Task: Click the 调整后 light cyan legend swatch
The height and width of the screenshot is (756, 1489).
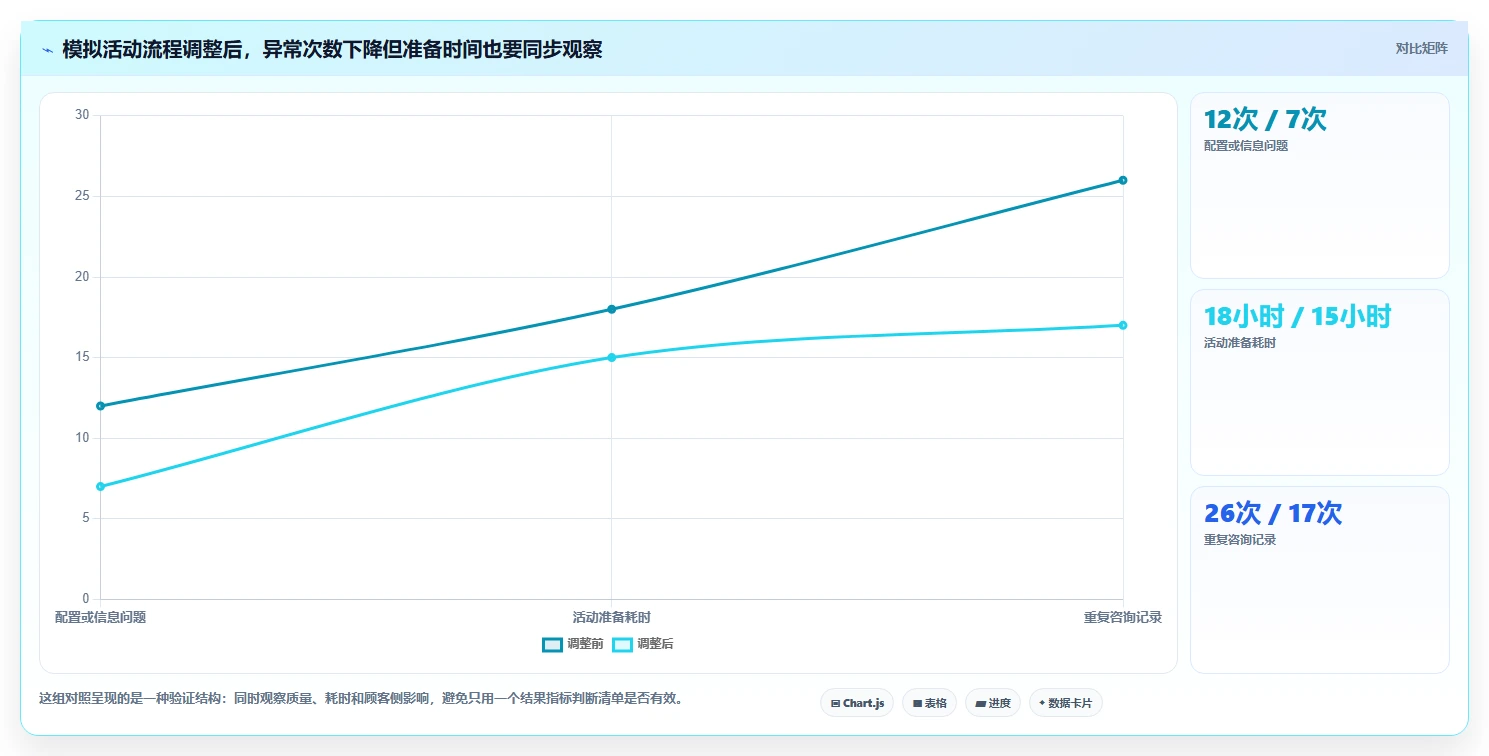Action: pyautogui.click(x=623, y=644)
